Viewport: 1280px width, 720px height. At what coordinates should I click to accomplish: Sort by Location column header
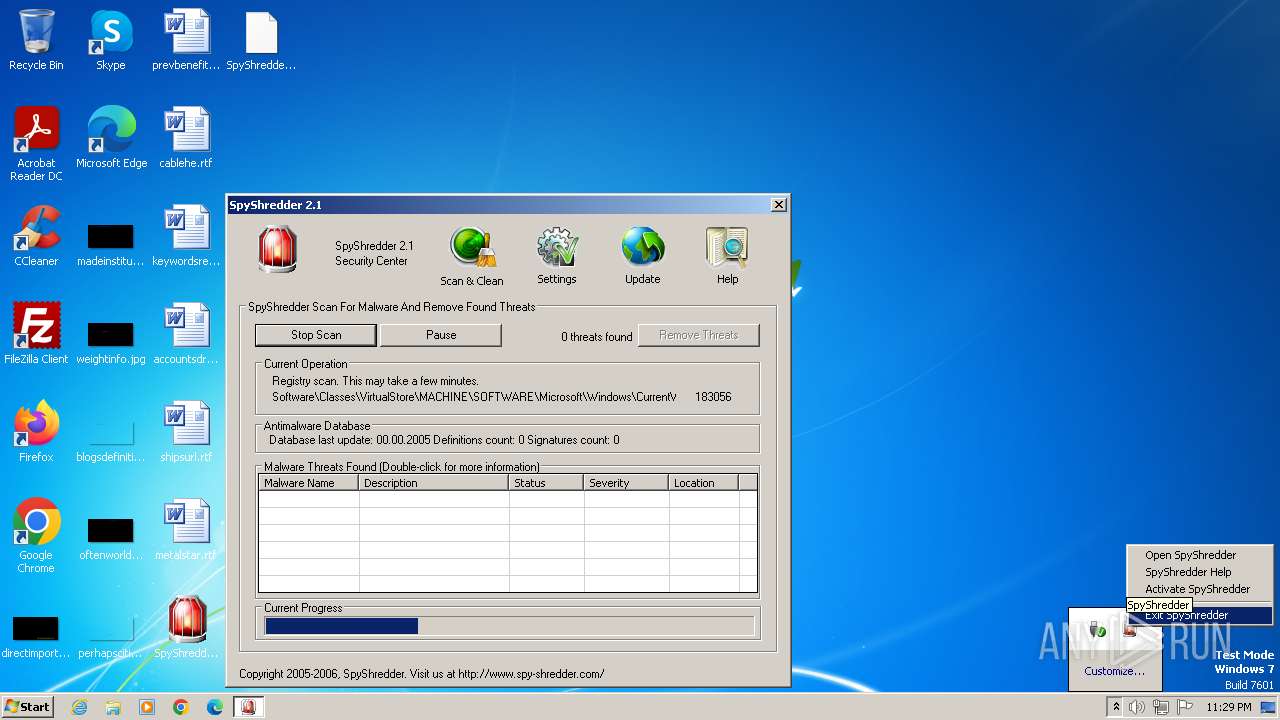[703, 483]
